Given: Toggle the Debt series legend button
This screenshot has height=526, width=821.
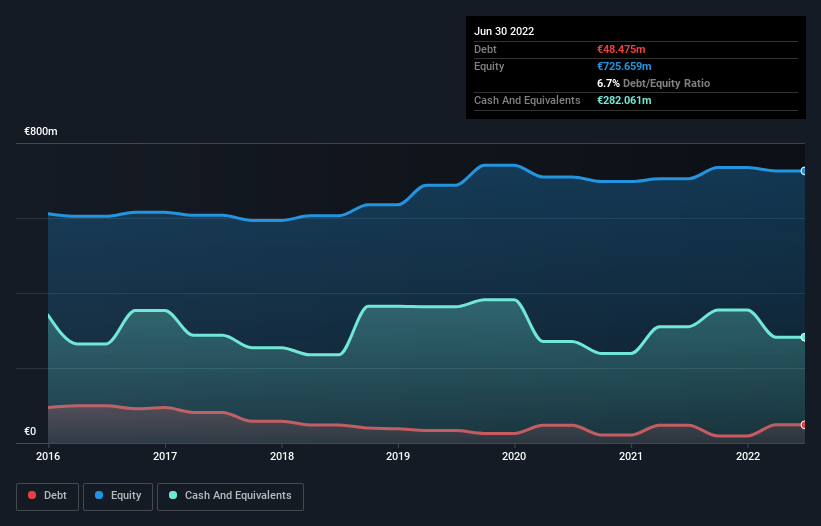Looking at the screenshot, I should [x=48, y=496].
